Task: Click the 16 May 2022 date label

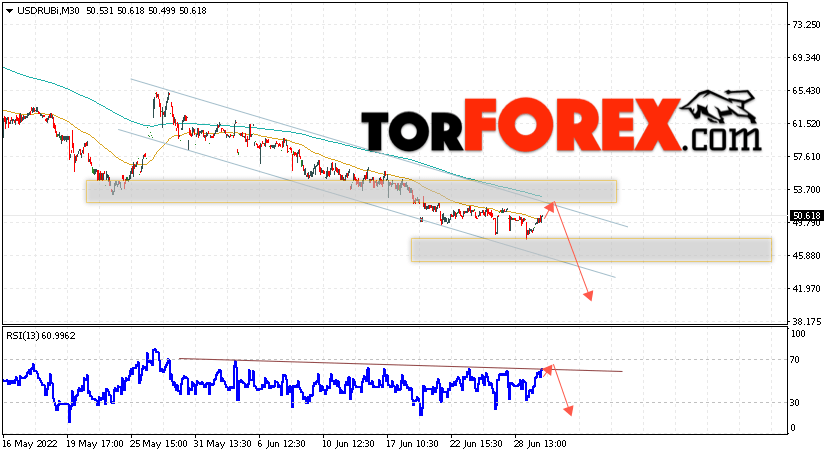Action: pyautogui.click(x=30, y=444)
